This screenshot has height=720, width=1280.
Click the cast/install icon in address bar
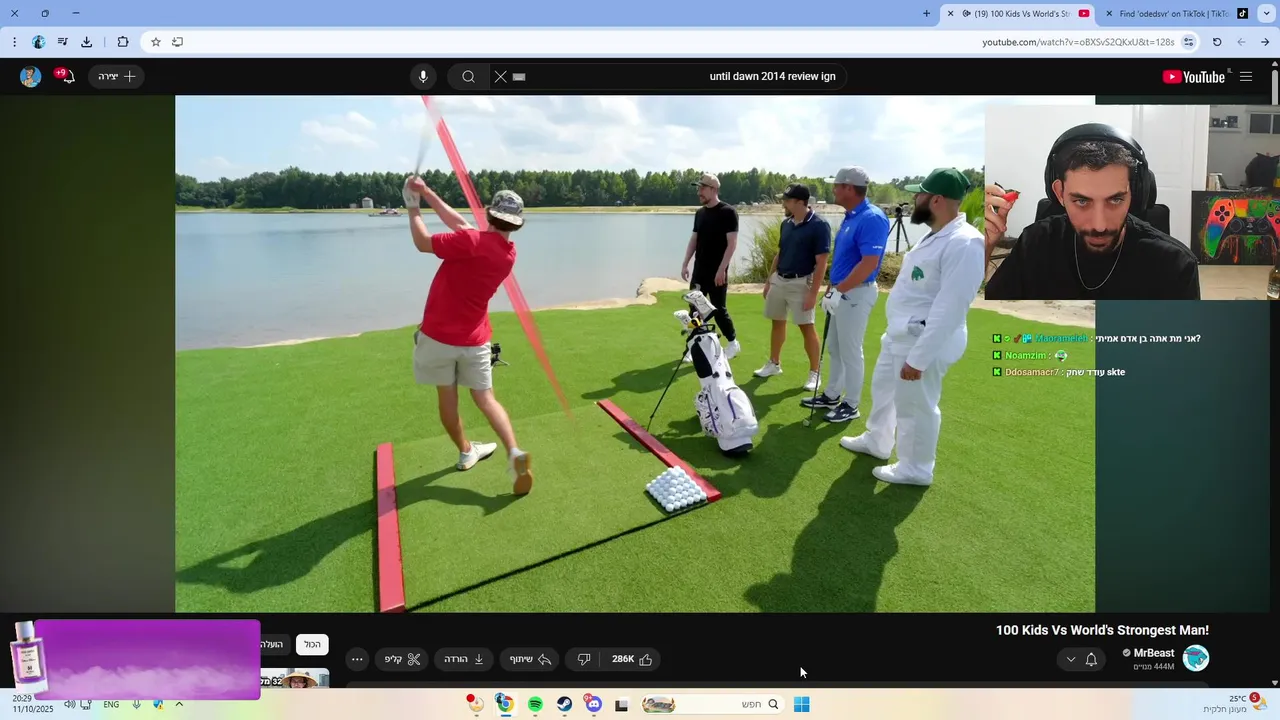177,42
